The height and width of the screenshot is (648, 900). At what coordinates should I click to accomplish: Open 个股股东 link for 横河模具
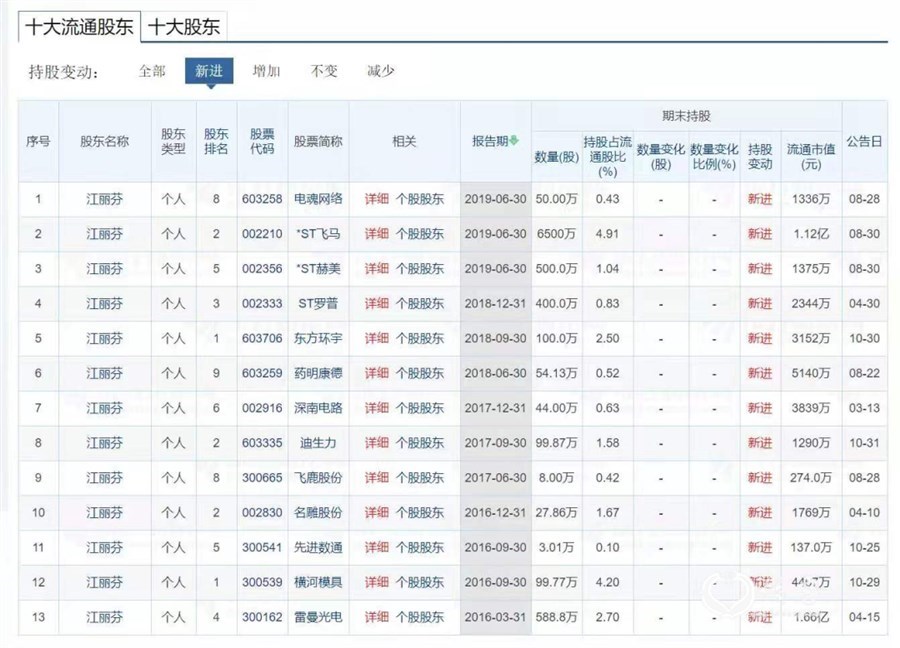coord(420,583)
